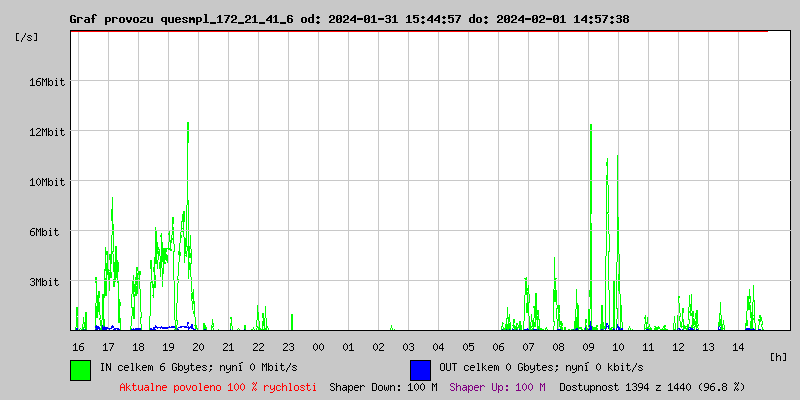Image resolution: width=800 pixels, height=400 pixels.
Task: Click hour 06 on the time axis
Action: 498,347
